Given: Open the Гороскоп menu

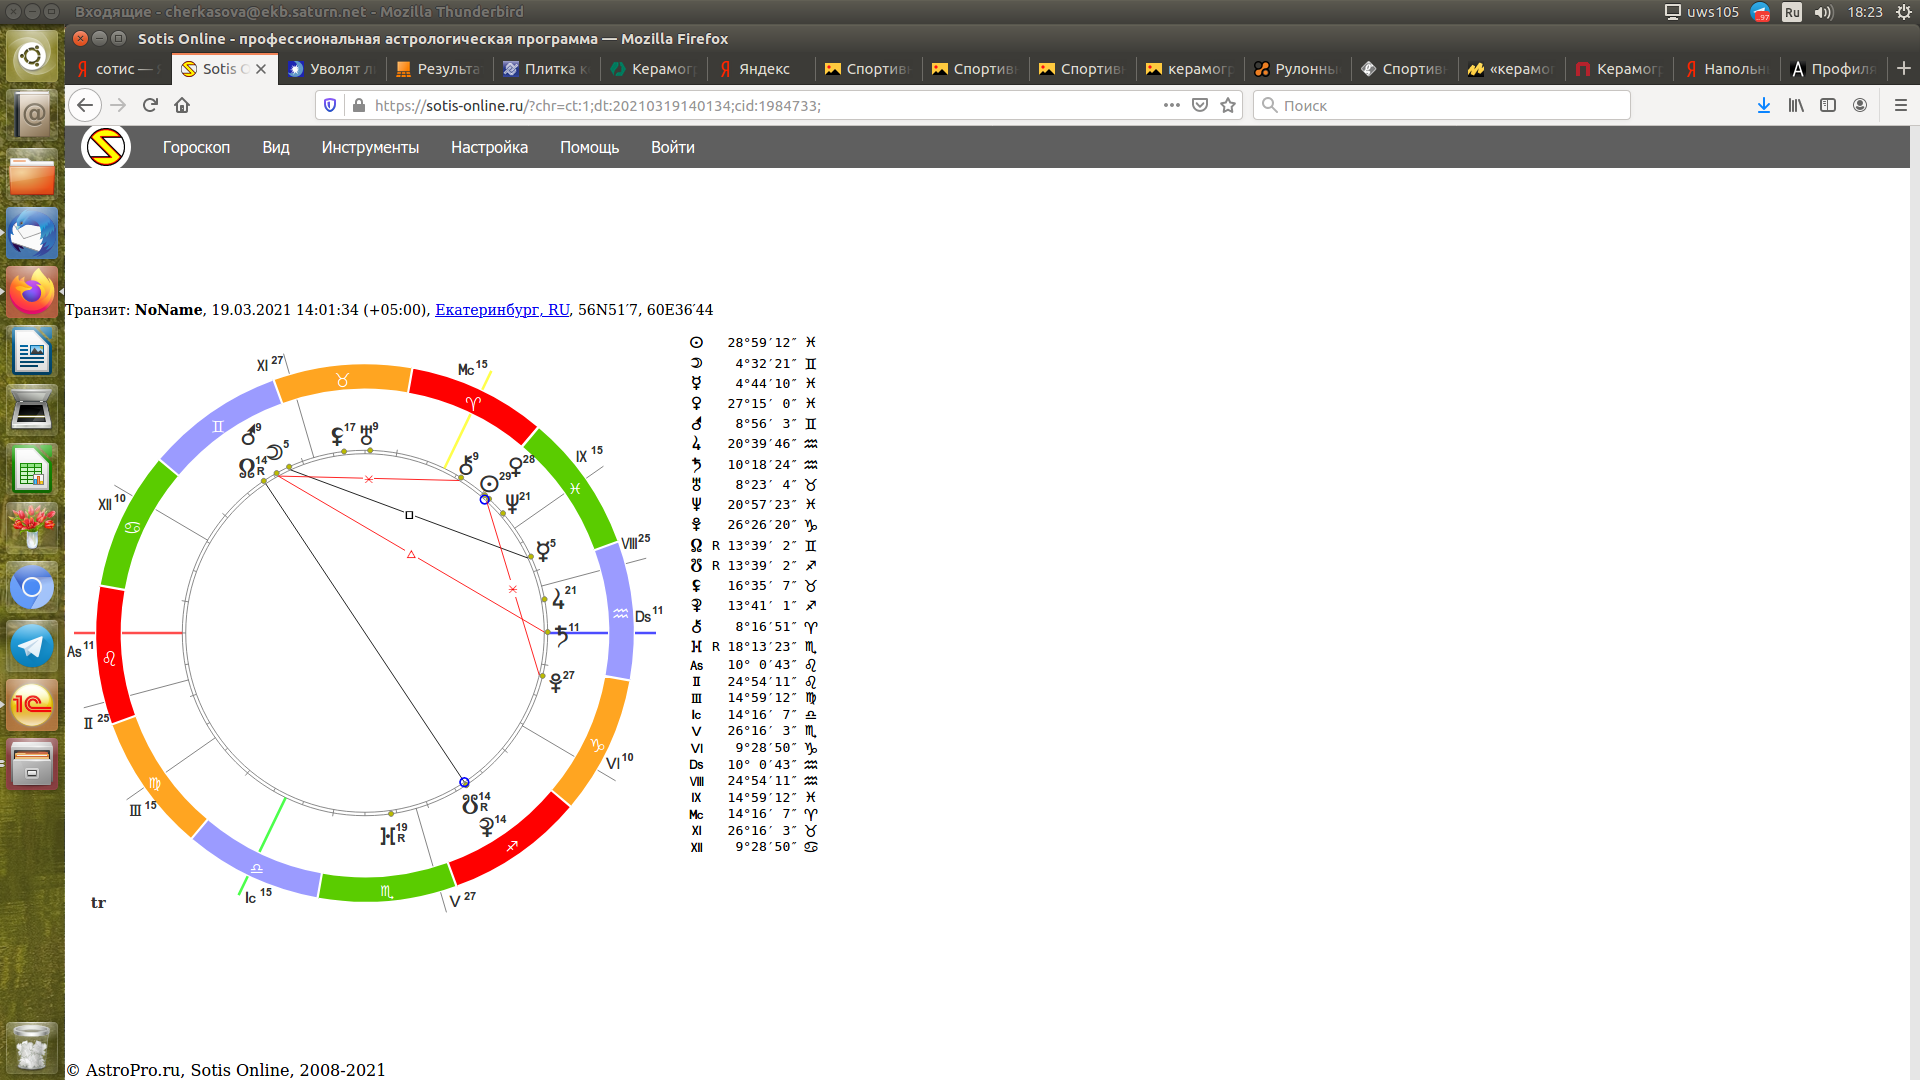Looking at the screenshot, I should tap(196, 147).
